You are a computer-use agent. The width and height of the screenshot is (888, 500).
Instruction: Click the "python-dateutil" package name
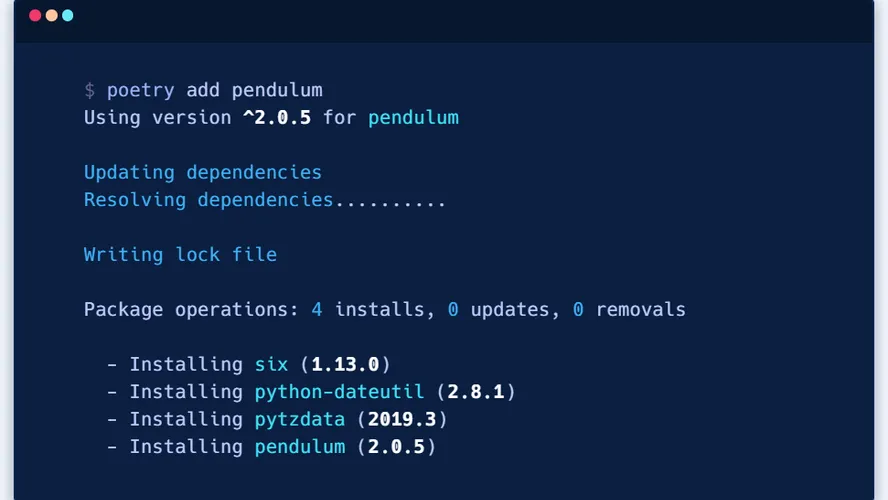pyautogui.click(x=339, y=391)
